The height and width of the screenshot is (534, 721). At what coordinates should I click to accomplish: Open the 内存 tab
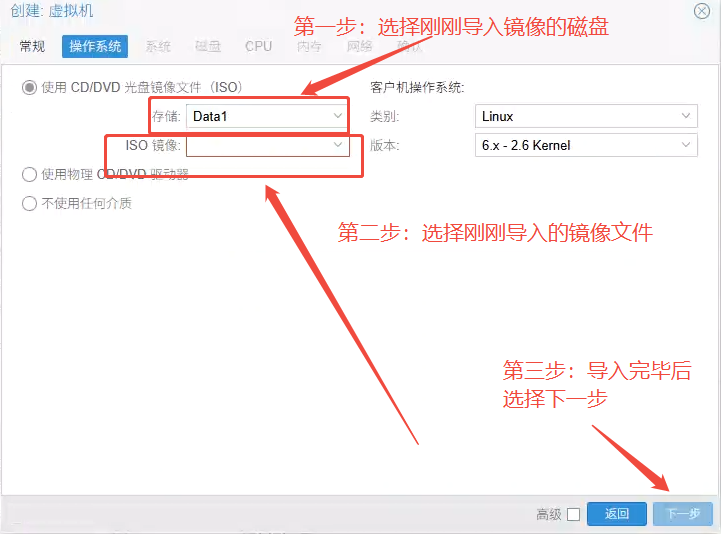309,46
